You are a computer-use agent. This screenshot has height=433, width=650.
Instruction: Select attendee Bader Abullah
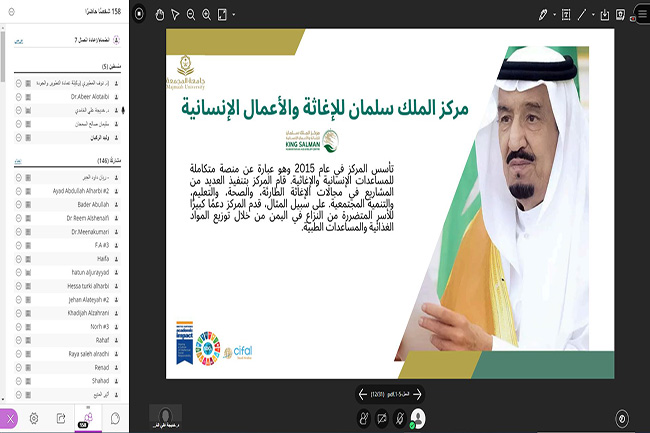tap(67, 205)
